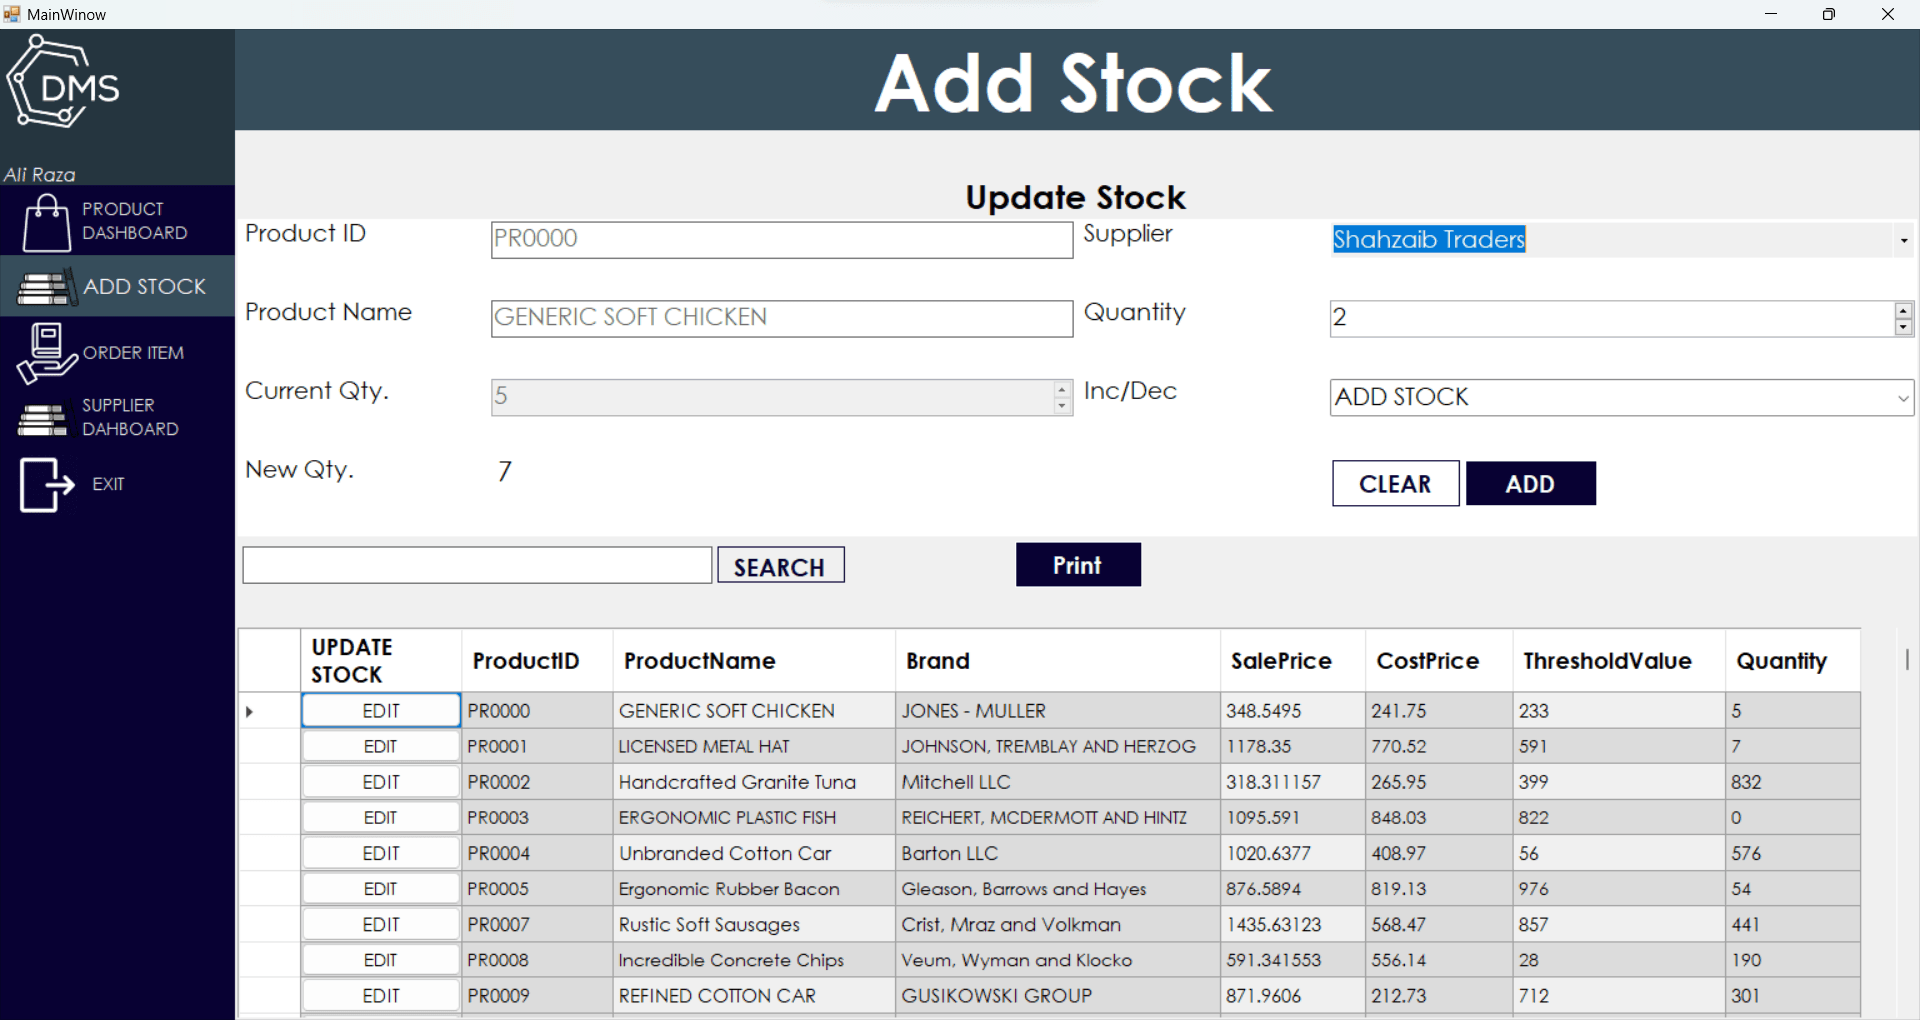Click the row selector arrow beside PR0000
1920x1020 pixels.
(x=247, y=711)
